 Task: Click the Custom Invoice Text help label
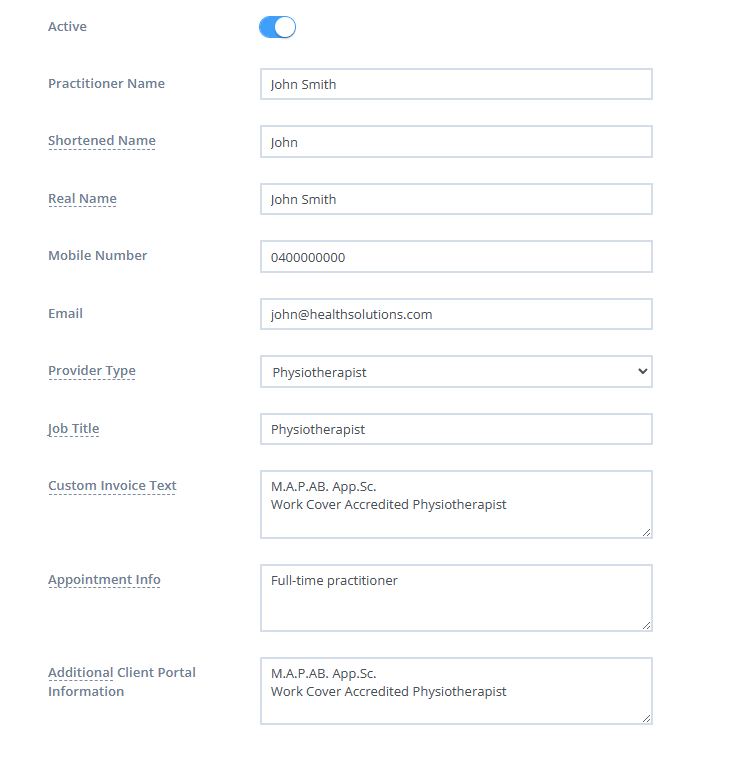click(x=112, y=486)
